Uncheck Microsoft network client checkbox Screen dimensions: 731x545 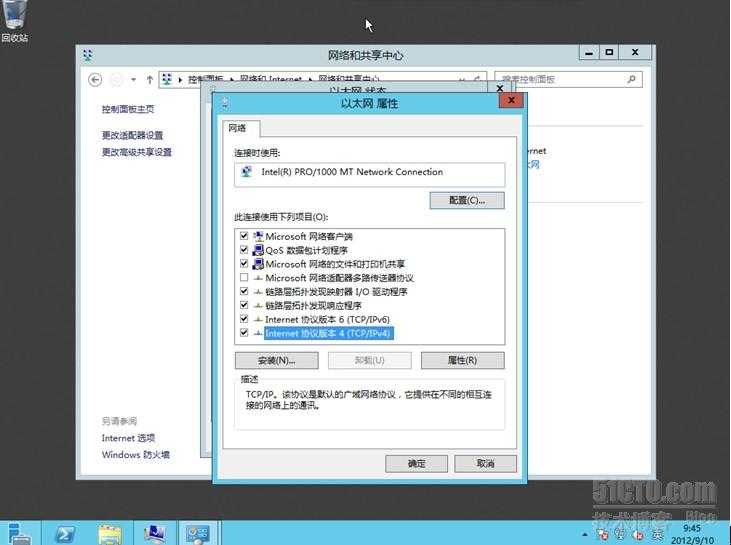click(244, 236)
